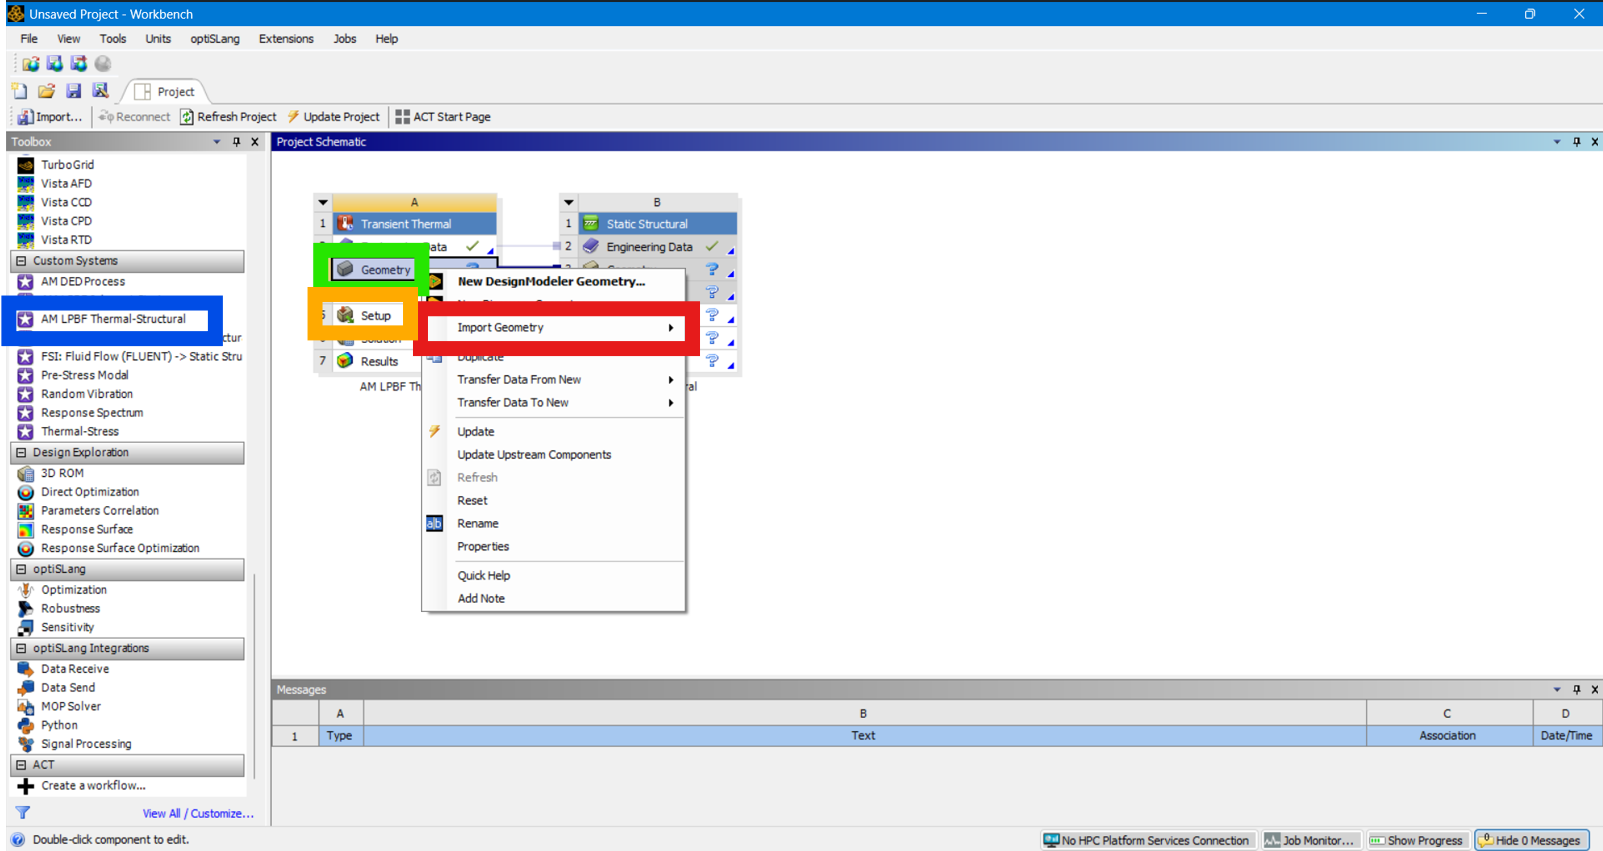Click the Vista AFD icon in the Toolbox
The image size is (1603, 851).
pyautogui.click(x=26, y=184)
